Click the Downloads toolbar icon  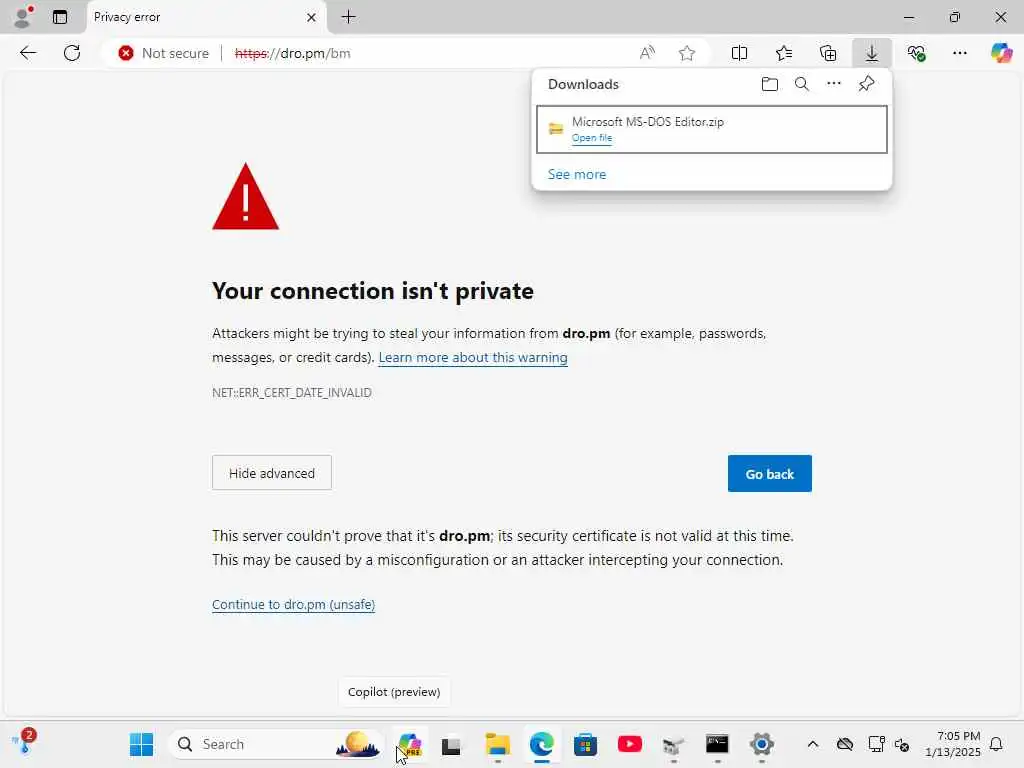[871, 53]
